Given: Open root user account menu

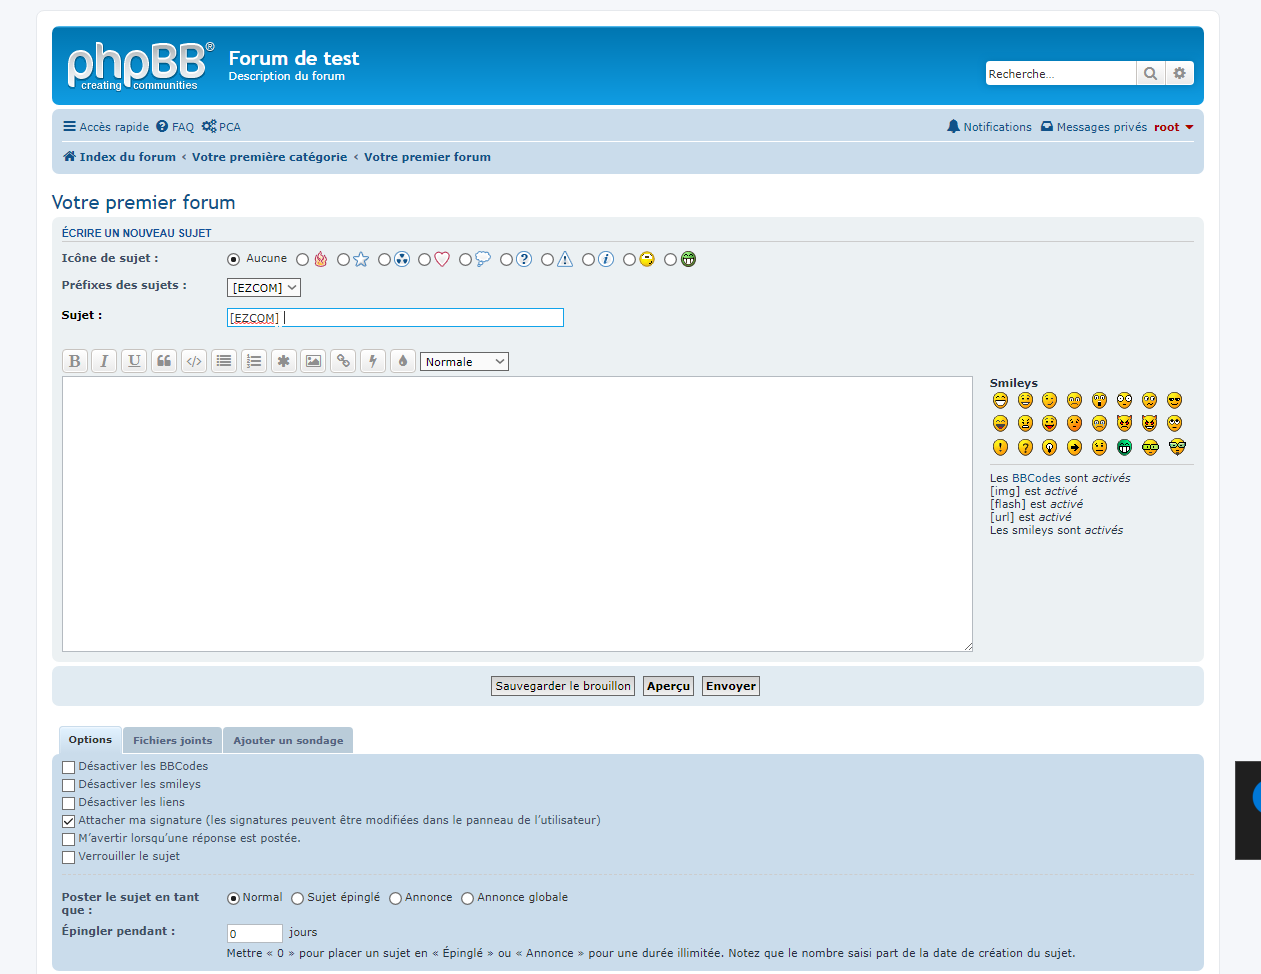Looking at the screenshot, I should pos(1173,127).
